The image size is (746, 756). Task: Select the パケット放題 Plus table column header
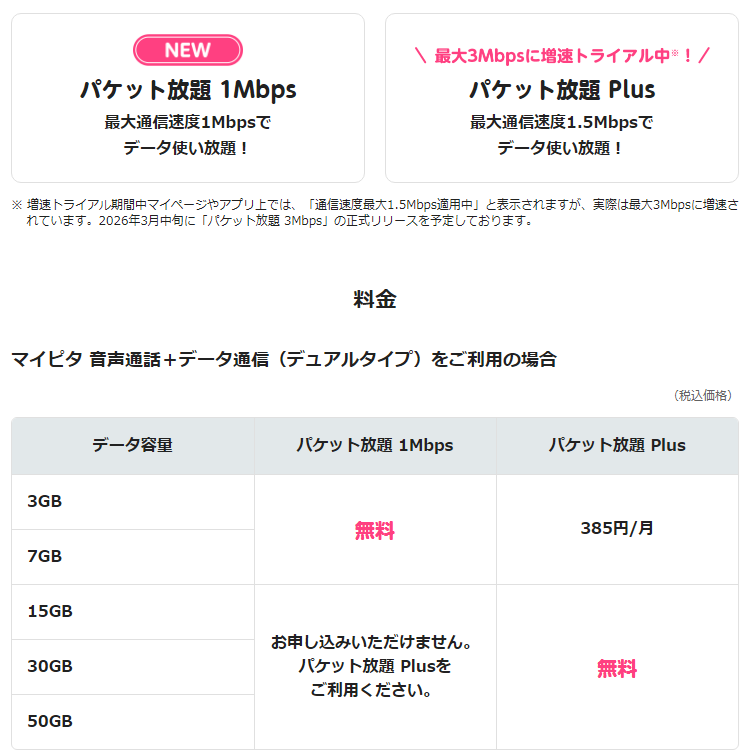617,446
